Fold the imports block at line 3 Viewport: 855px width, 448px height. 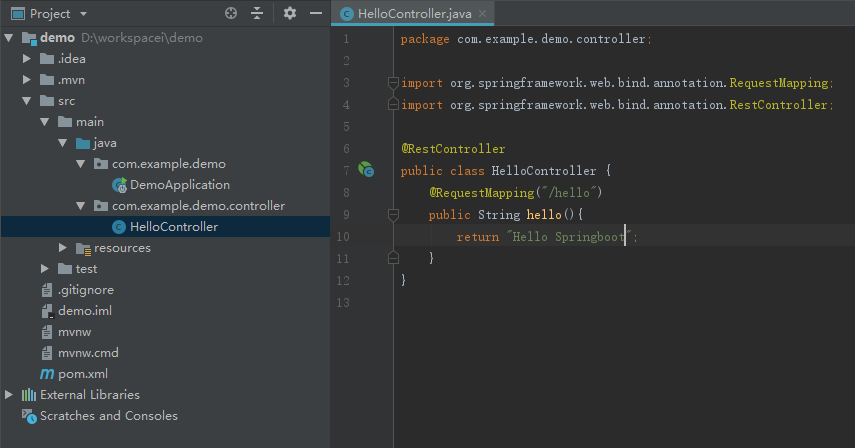pos(393,82)
